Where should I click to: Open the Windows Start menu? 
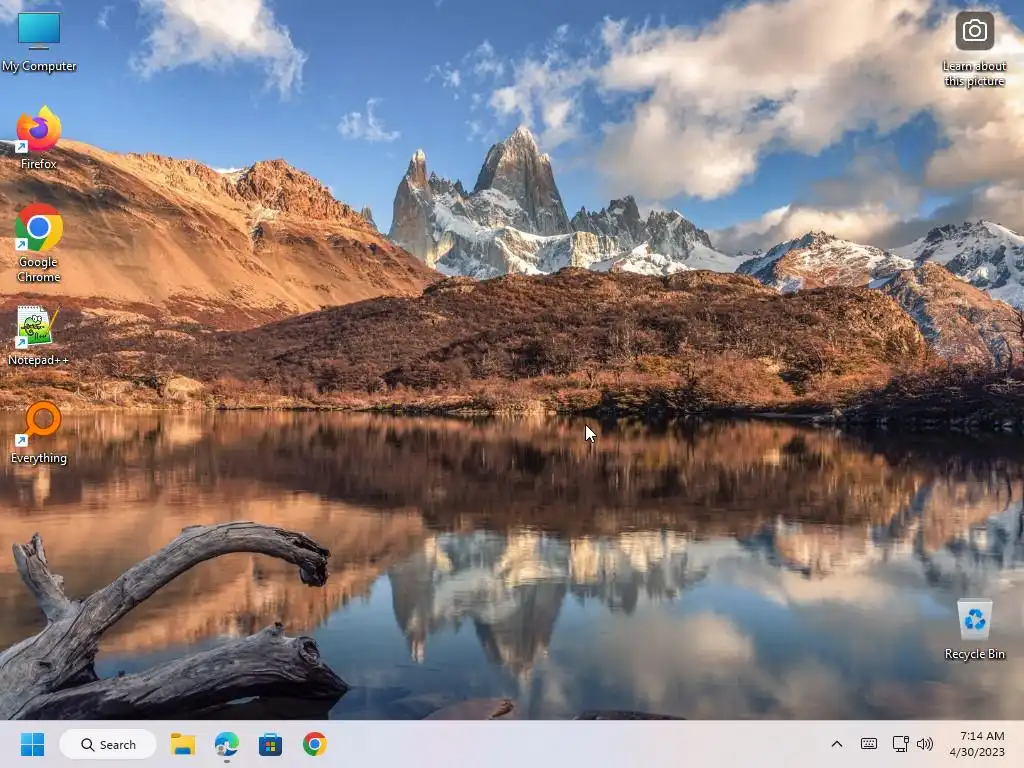coord(32,744)
